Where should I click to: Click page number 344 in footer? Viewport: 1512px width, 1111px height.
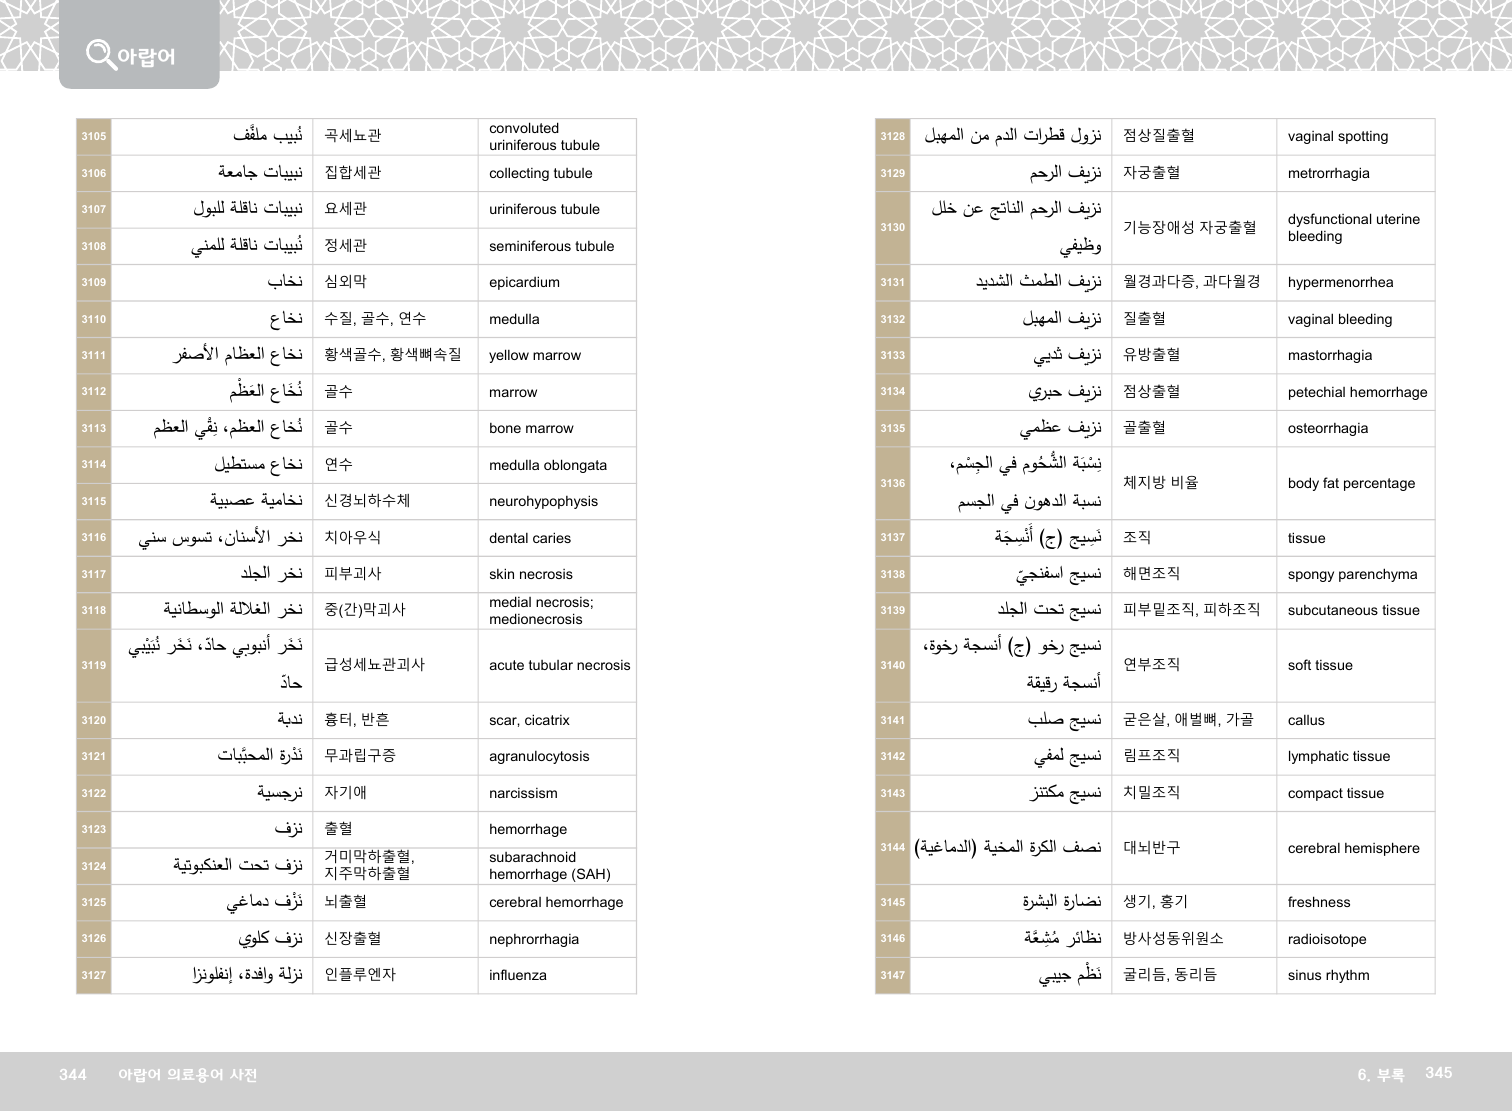73,1074
